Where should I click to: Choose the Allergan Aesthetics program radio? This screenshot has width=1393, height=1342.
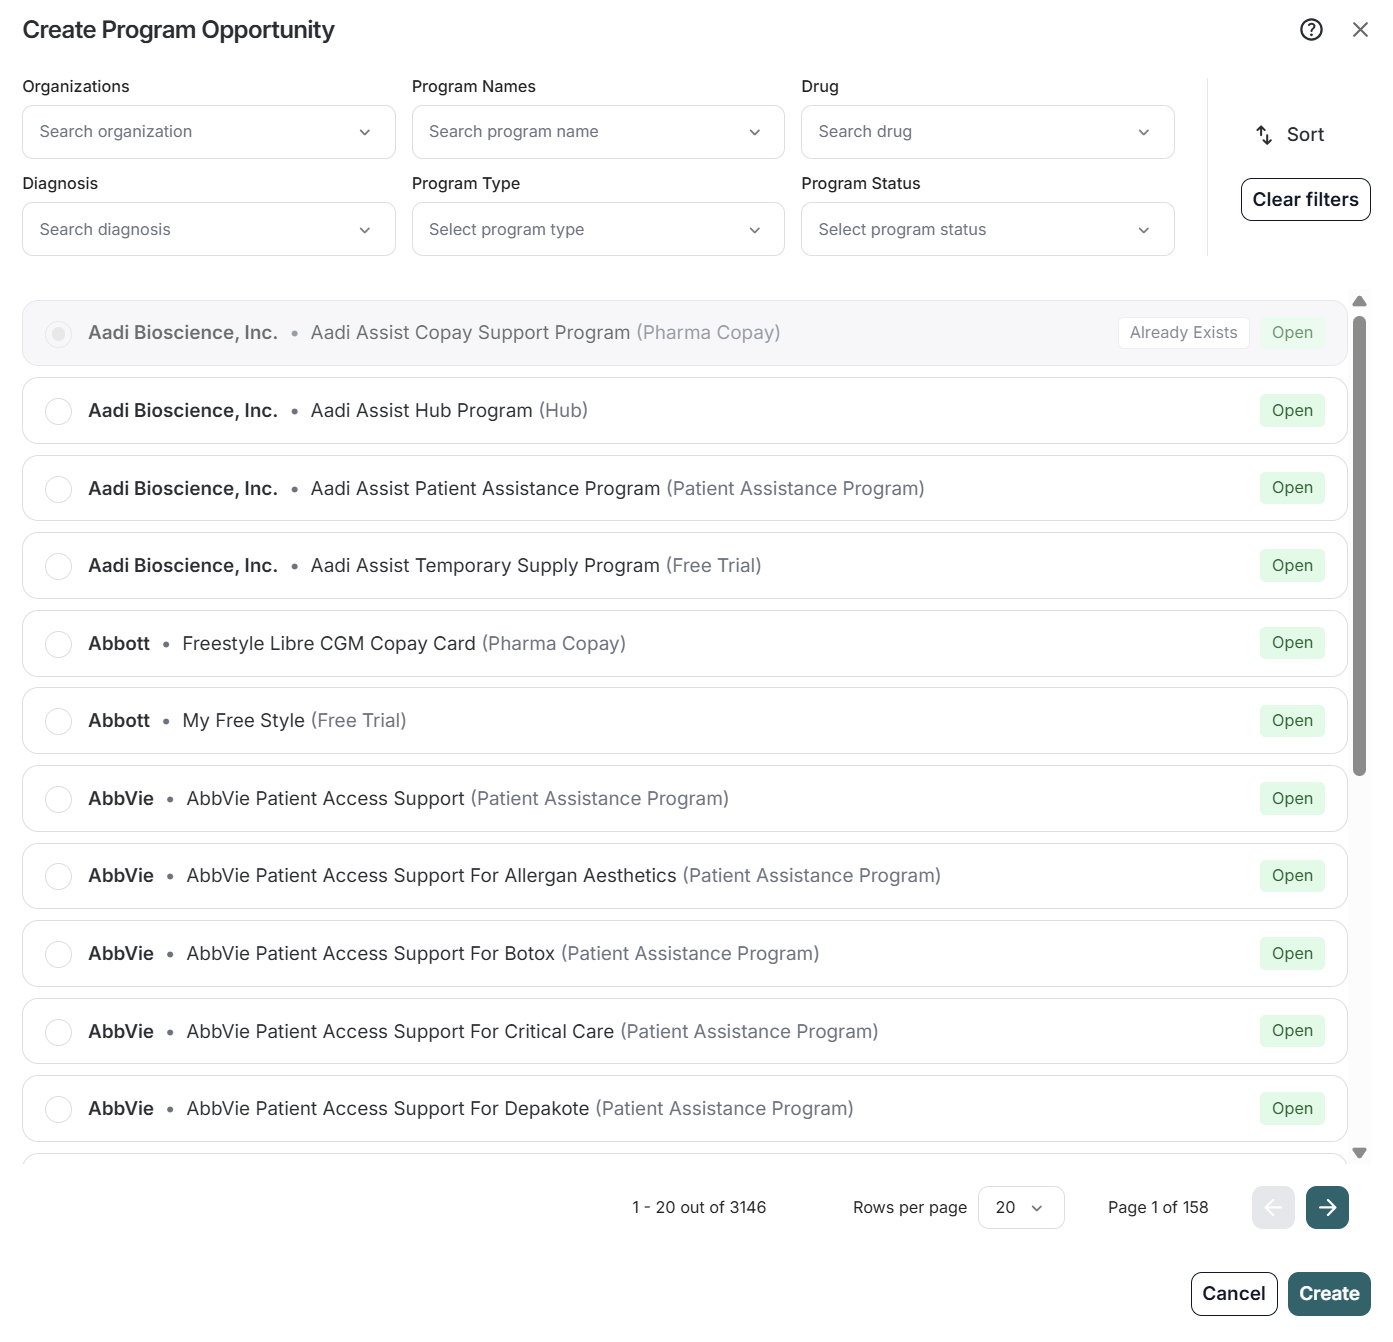pyautogui.click(x=59, y=876)
